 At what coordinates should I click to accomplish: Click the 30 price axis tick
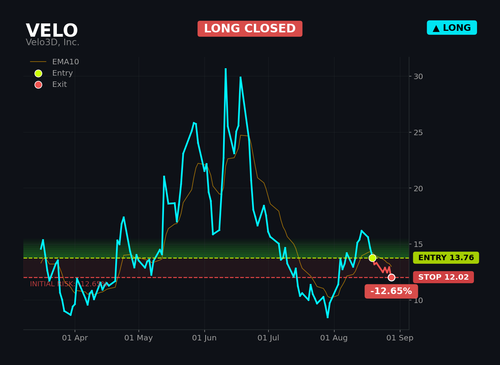pyautogui.click(x=418, y=76)
